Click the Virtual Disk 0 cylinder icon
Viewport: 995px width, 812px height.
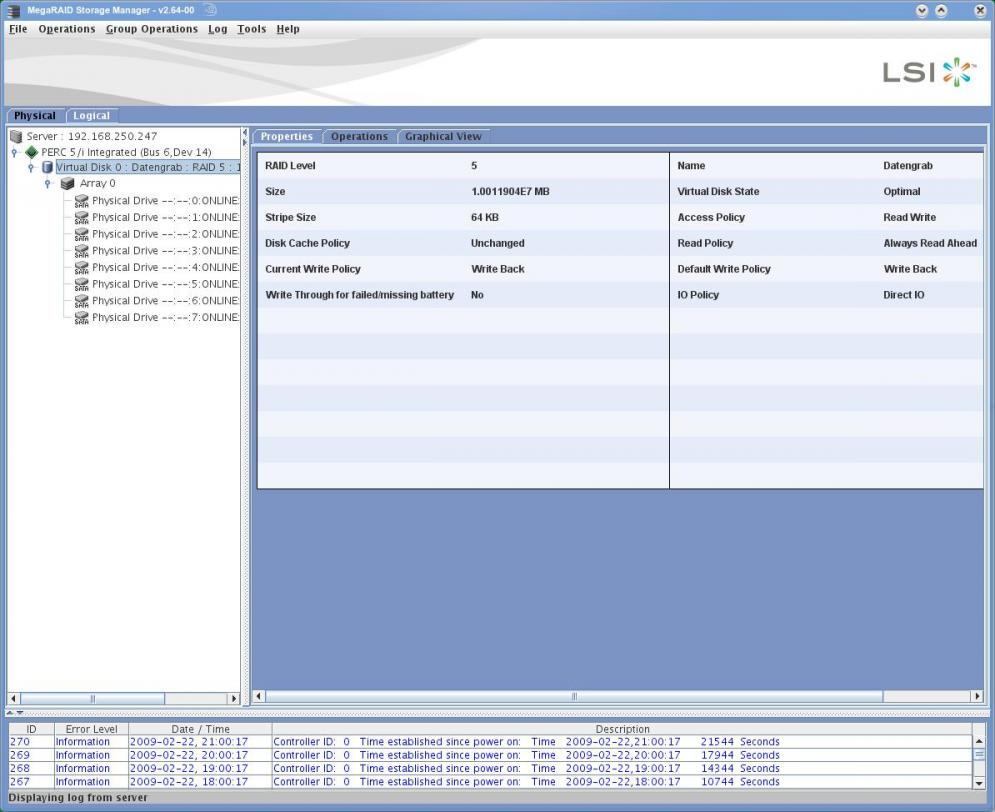[47, 167]
